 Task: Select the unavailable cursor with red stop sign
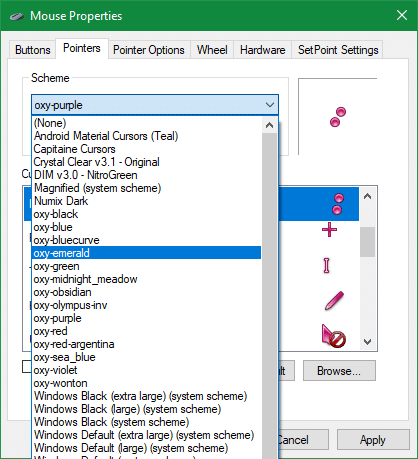pos(333,336)
